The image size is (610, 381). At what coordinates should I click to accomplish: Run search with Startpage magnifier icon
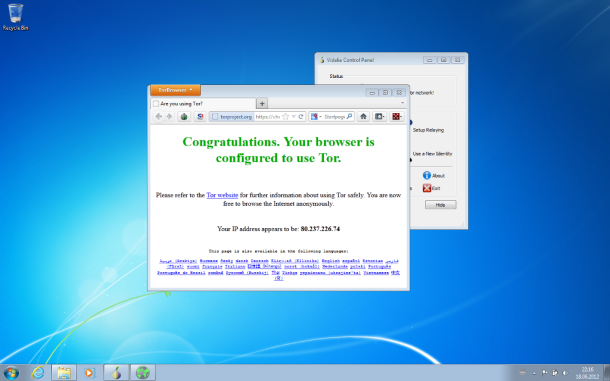[x=349, y=116]
